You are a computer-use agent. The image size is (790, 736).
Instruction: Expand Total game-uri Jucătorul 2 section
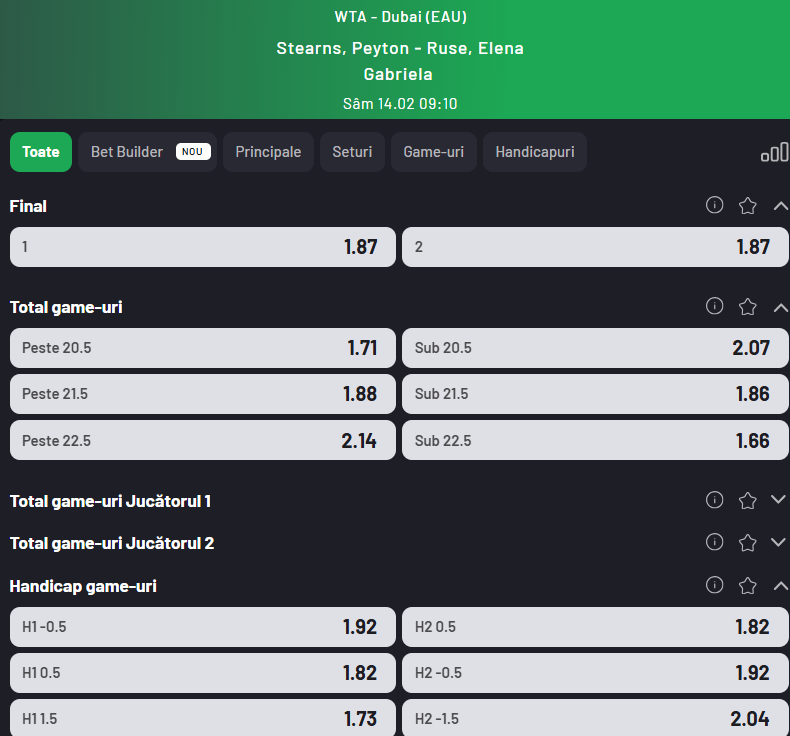(780, 543)
